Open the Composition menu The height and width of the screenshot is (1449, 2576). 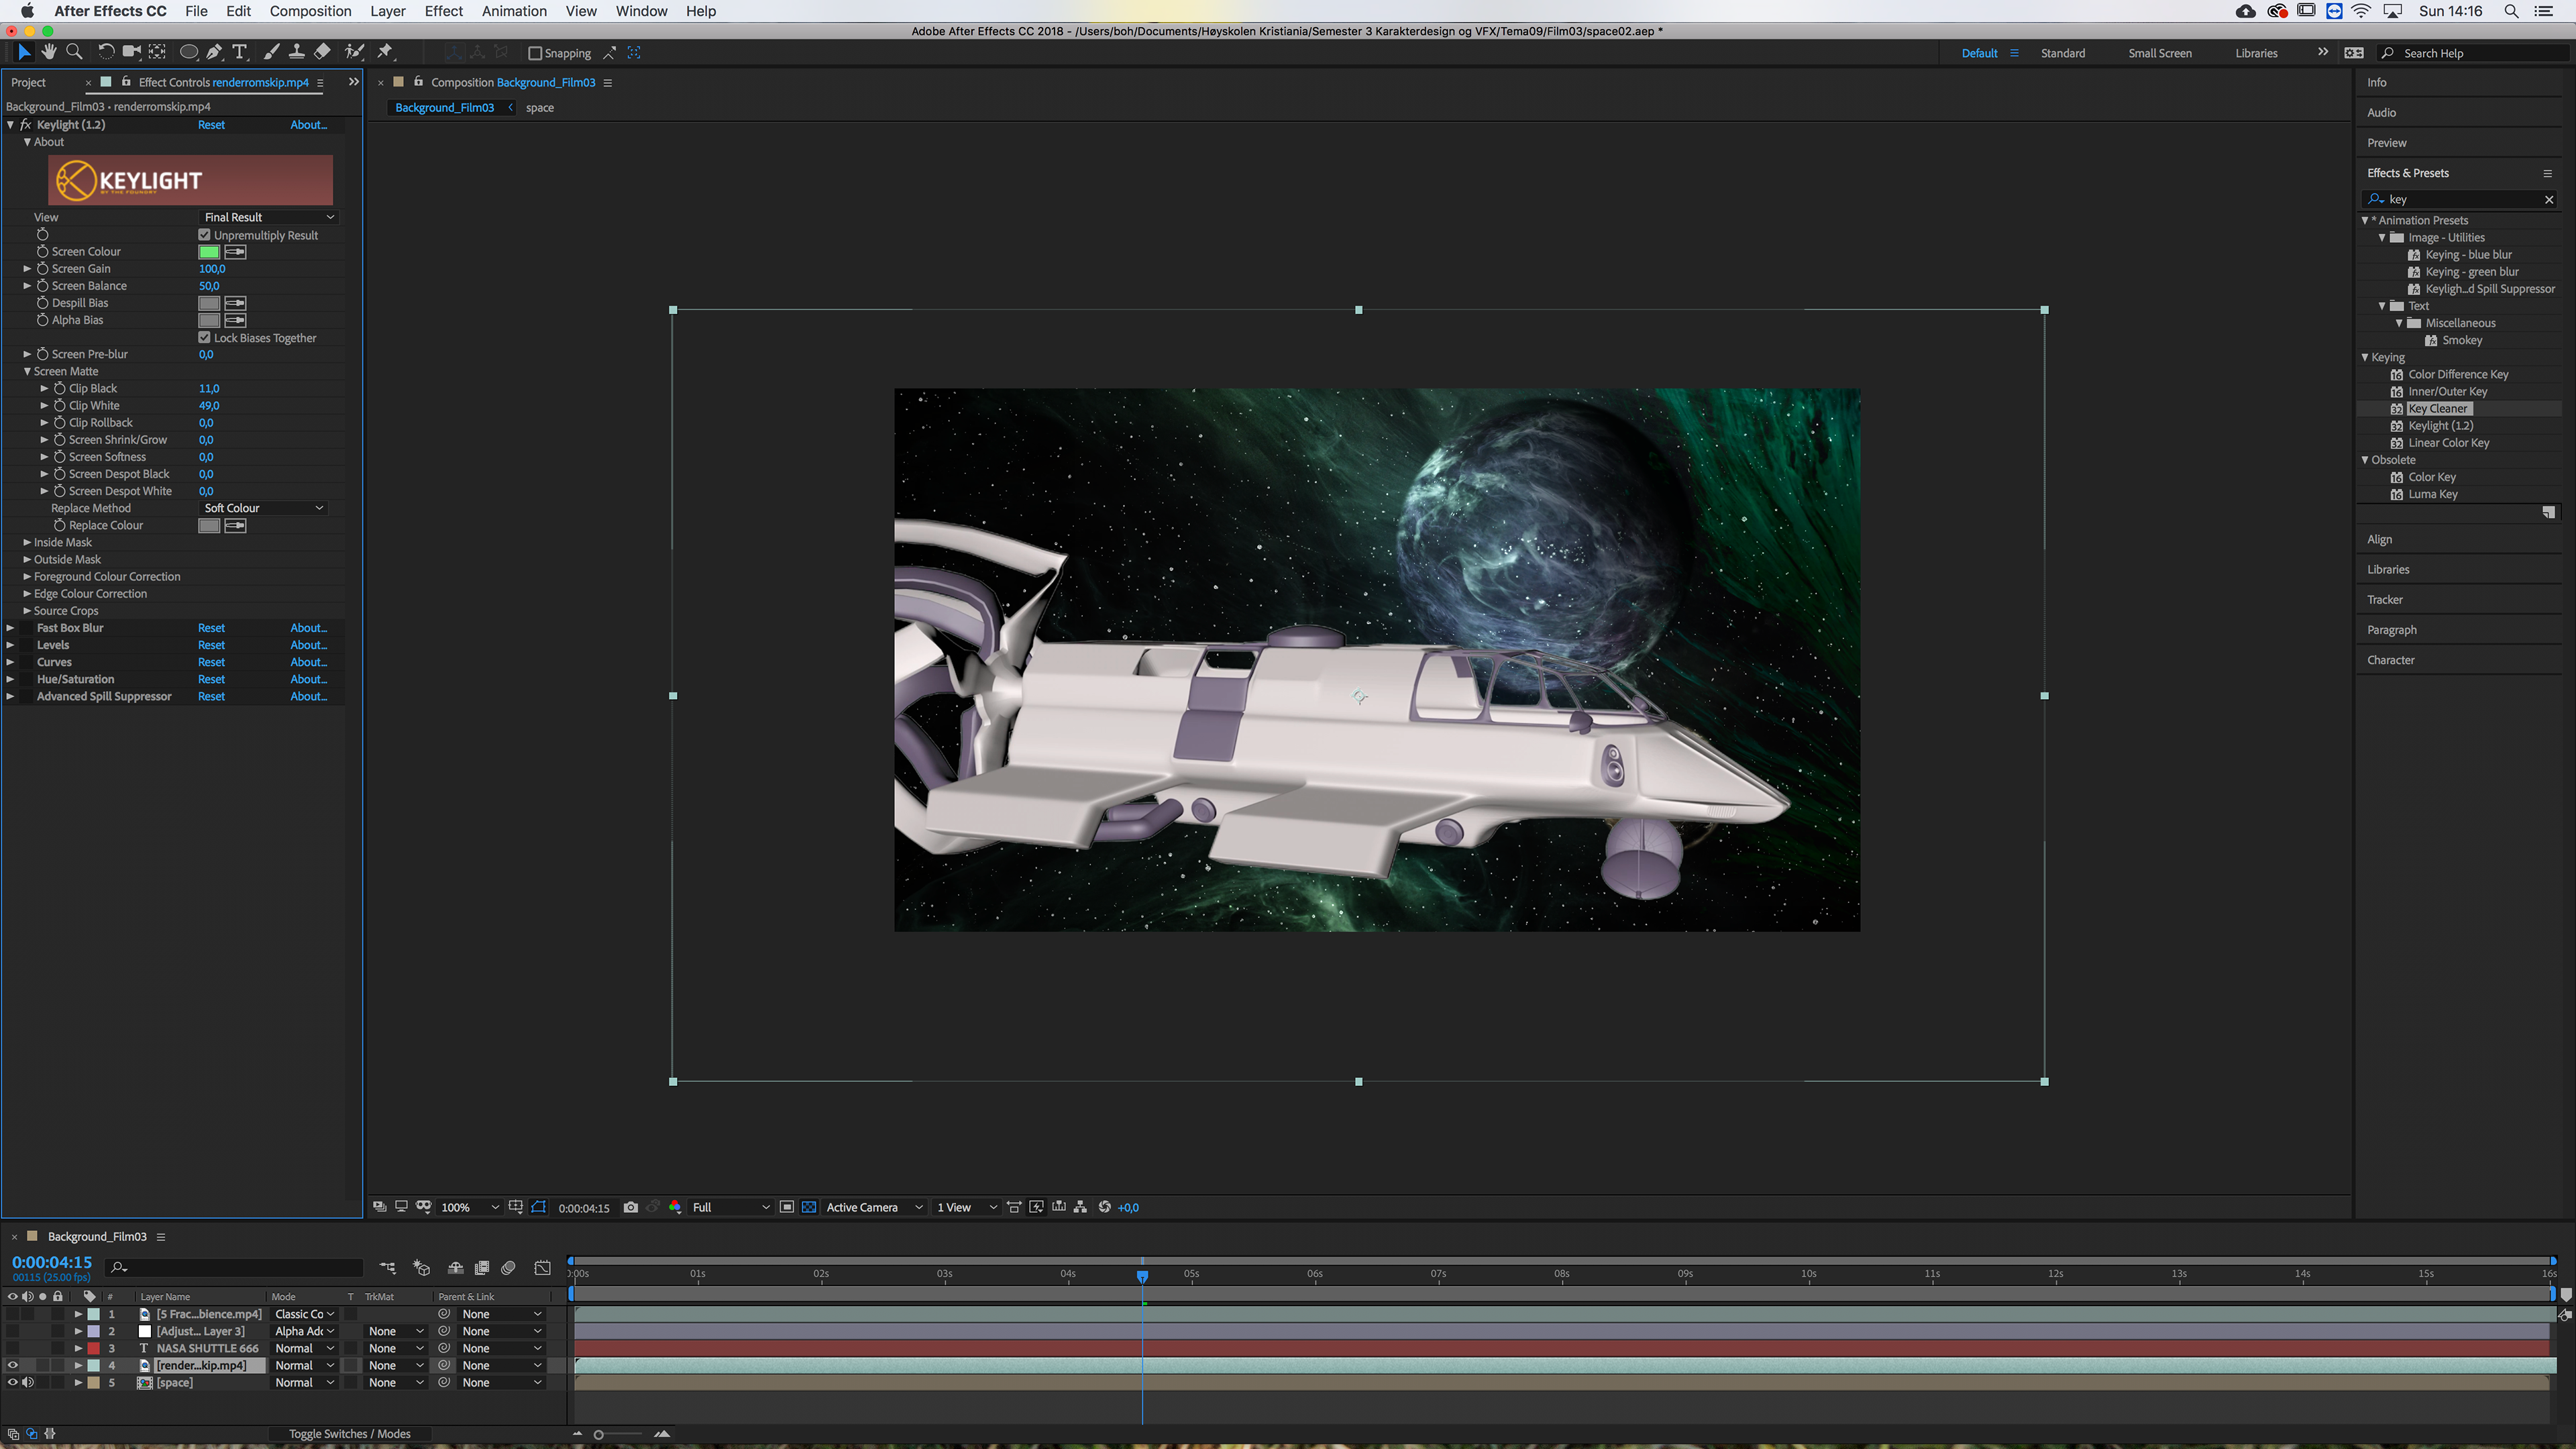[x=310, y=11]
